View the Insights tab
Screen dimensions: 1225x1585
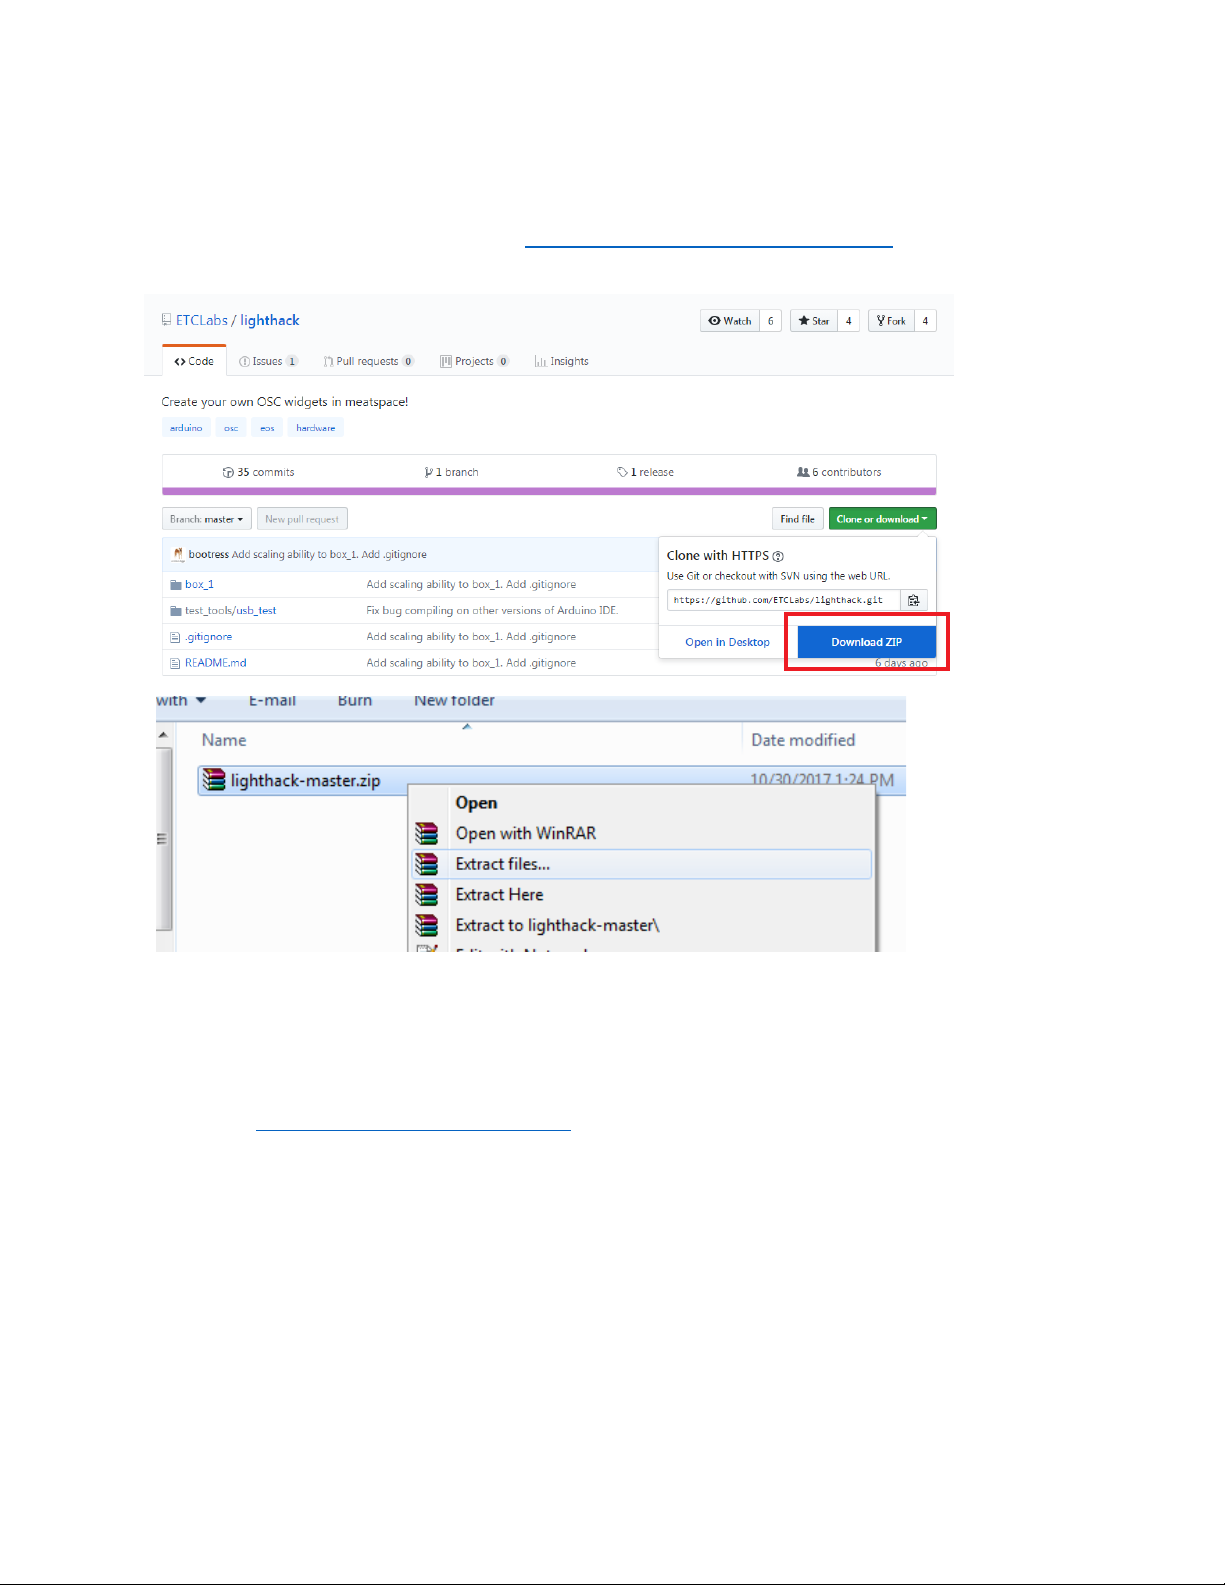pos(561,362)
